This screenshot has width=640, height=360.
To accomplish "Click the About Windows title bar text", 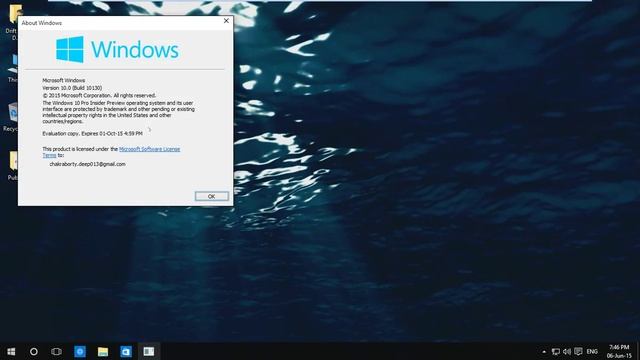I will [42, 23].
